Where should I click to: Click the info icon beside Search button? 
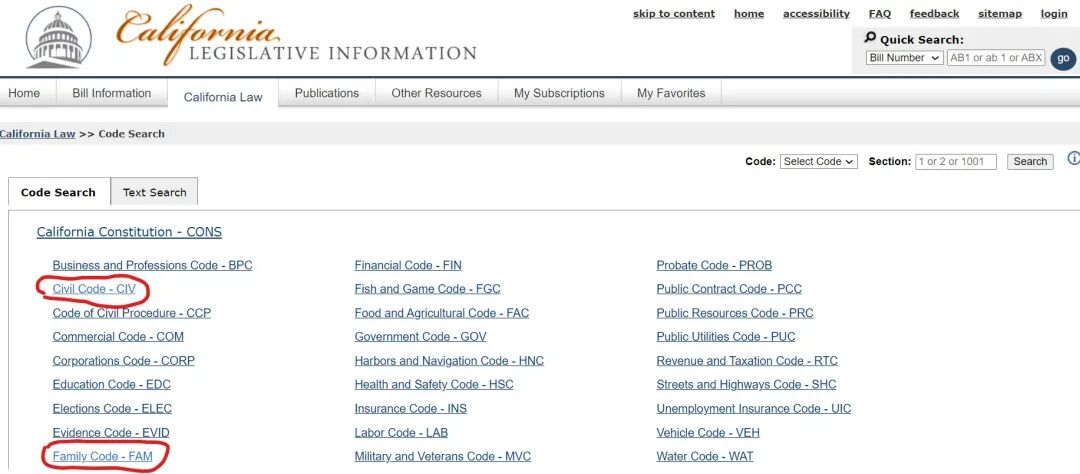coord(1073,159)
